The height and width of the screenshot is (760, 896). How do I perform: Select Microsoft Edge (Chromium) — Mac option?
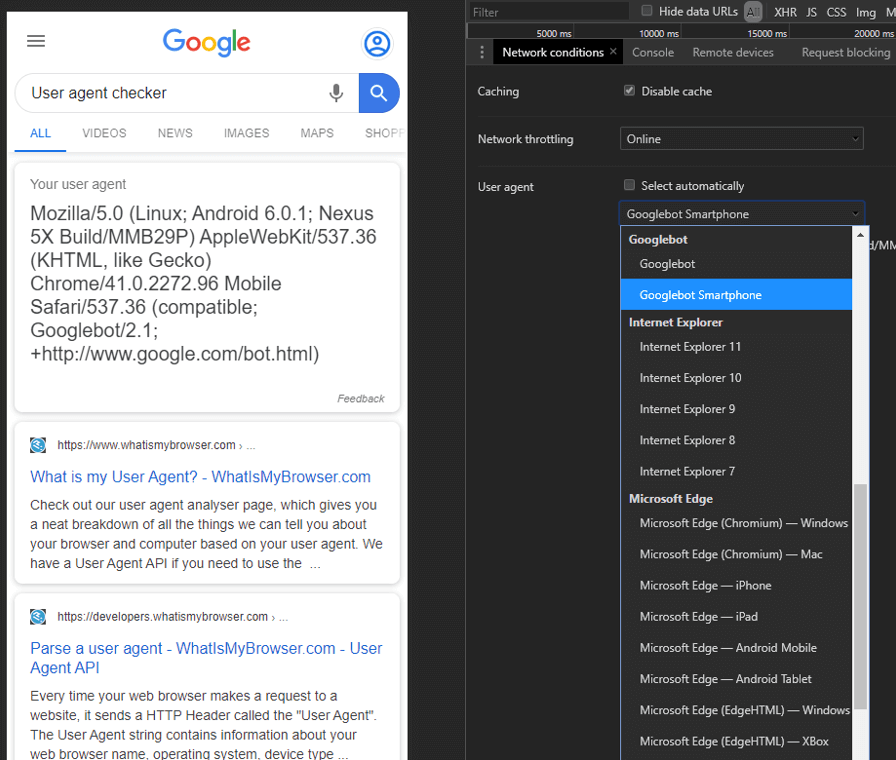736,554
